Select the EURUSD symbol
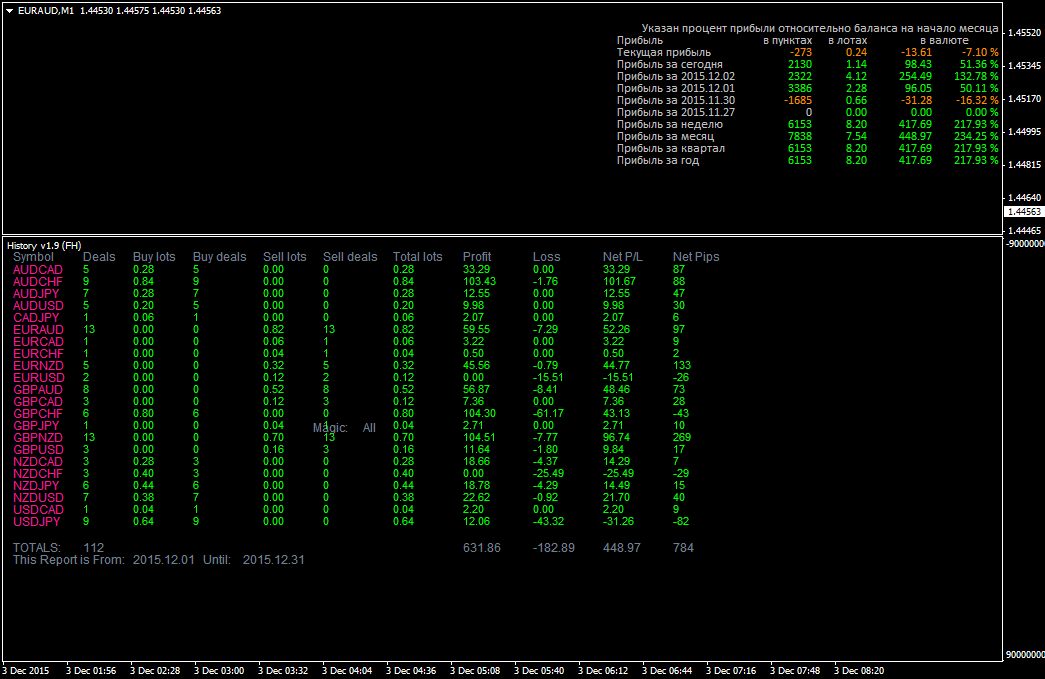 click(39, 378)
